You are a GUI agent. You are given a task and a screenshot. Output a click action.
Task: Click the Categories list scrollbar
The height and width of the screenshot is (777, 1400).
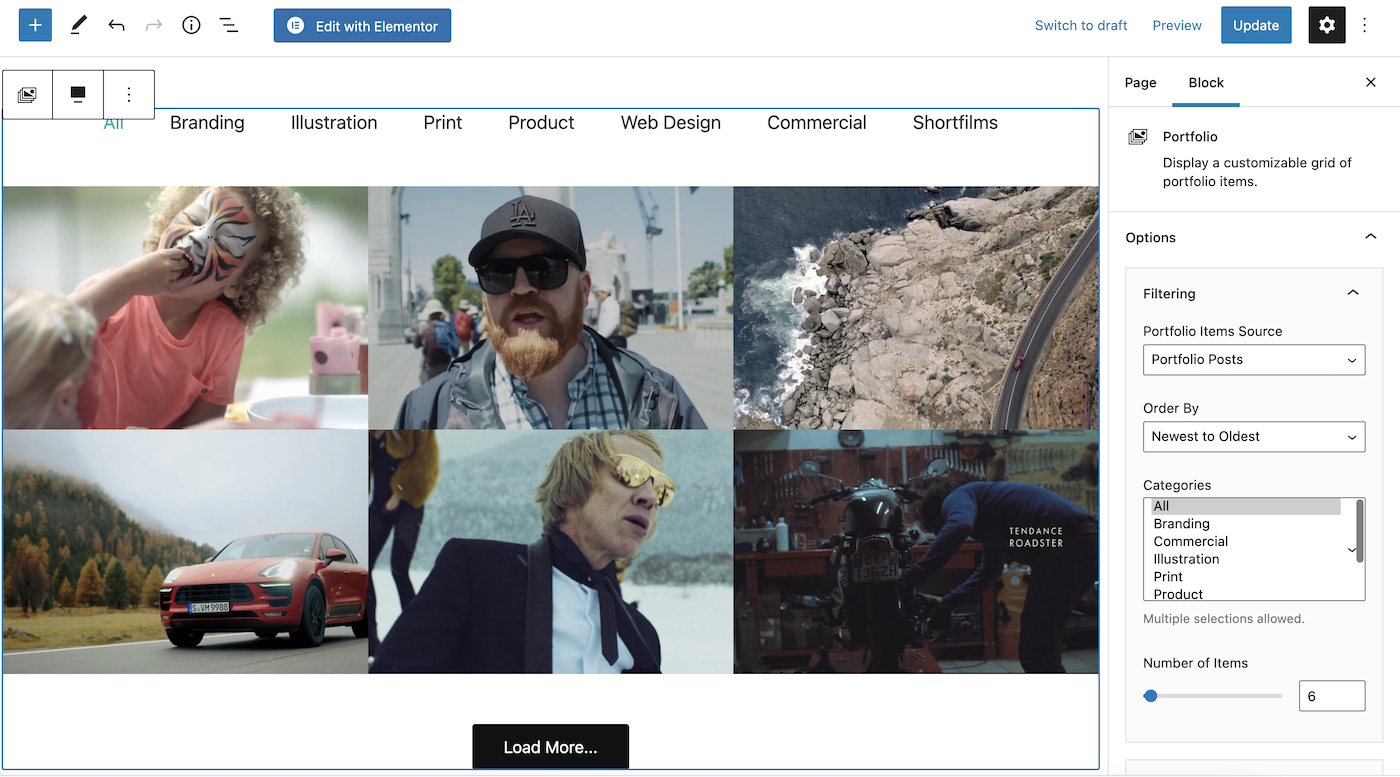[x=1359, y=531]
